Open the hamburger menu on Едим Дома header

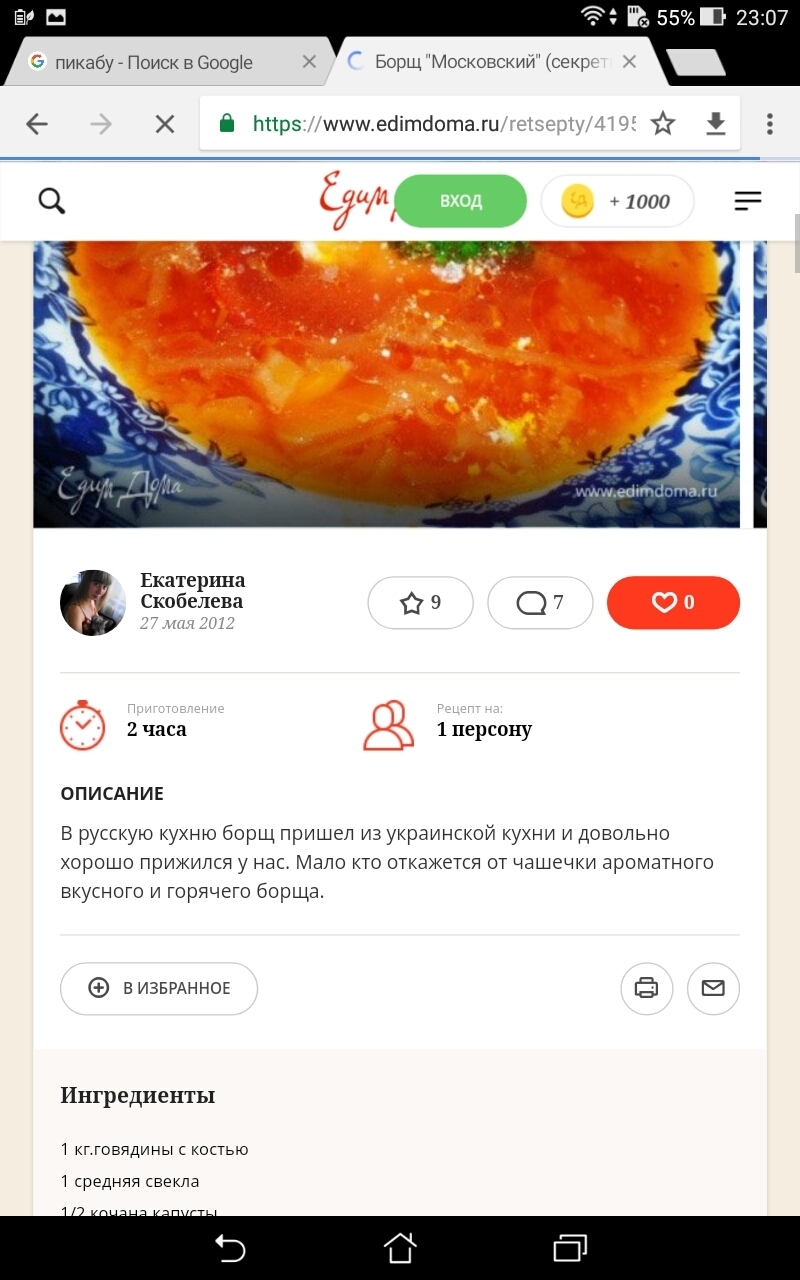748,201
